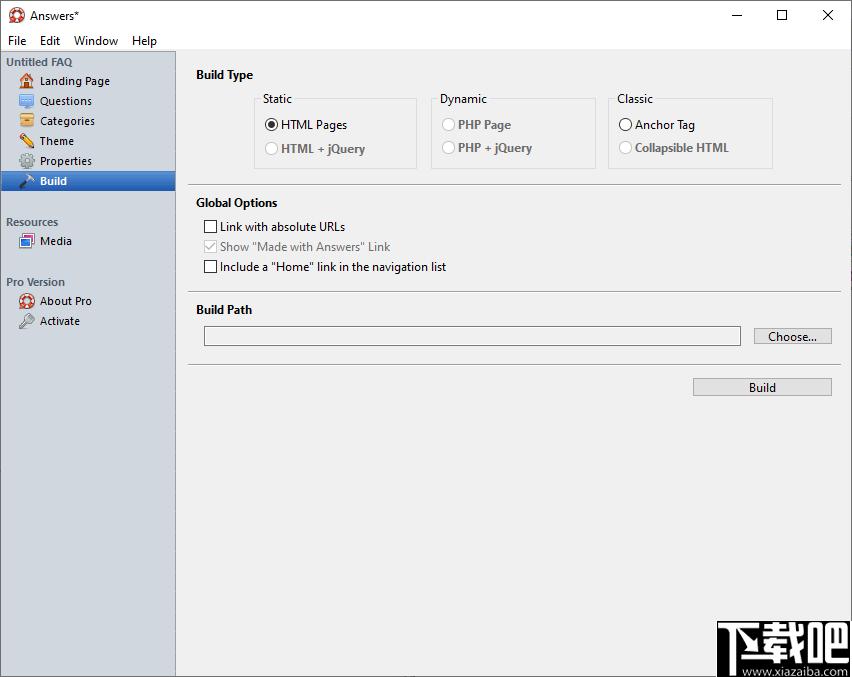The width and height of the screenshot is (852, 677).
Task: Click the Categories box icon
Action: [26, 121]
